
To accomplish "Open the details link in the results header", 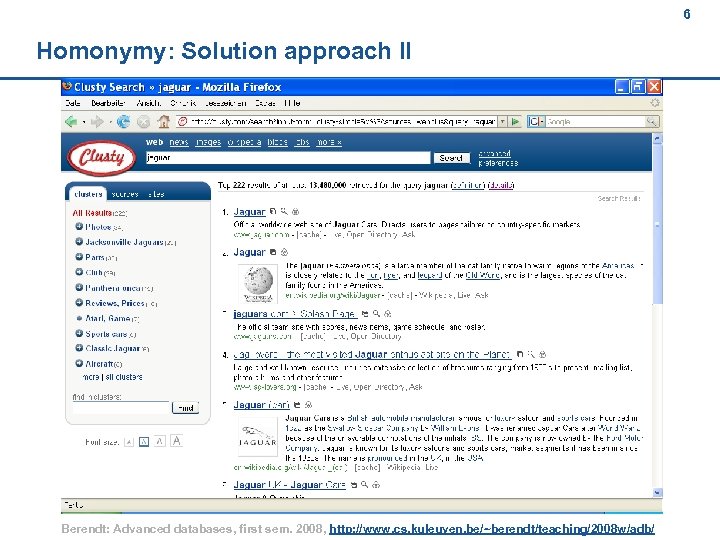I will 501,185.
